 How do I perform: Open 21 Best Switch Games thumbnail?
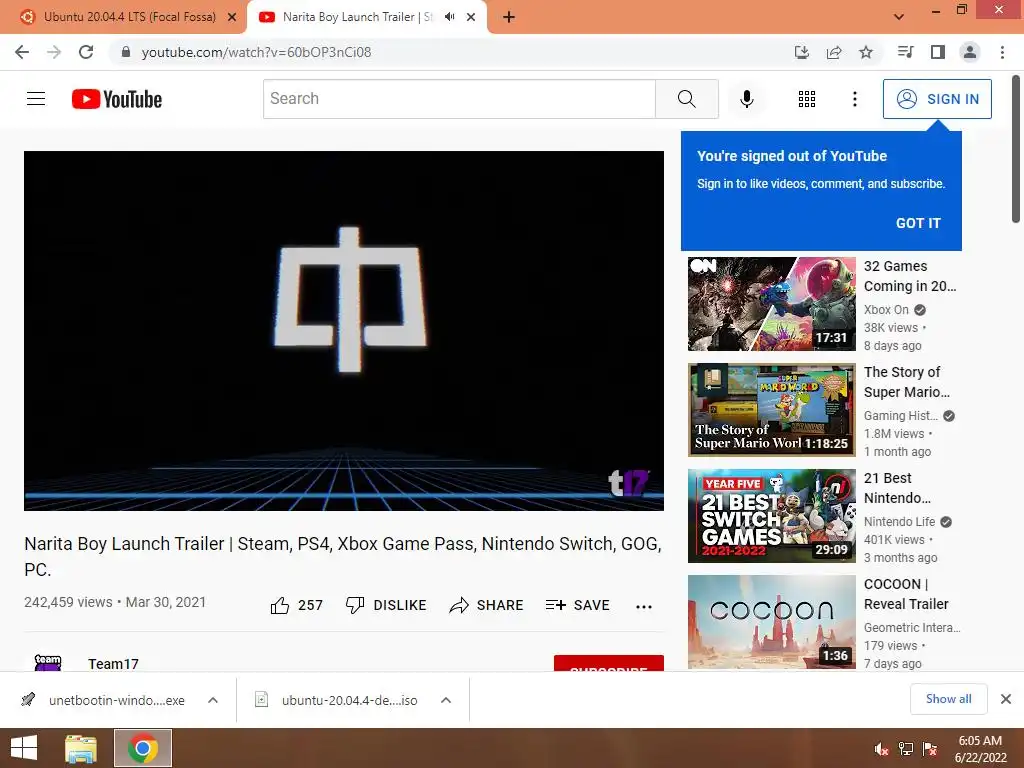(x=772, y=516)
